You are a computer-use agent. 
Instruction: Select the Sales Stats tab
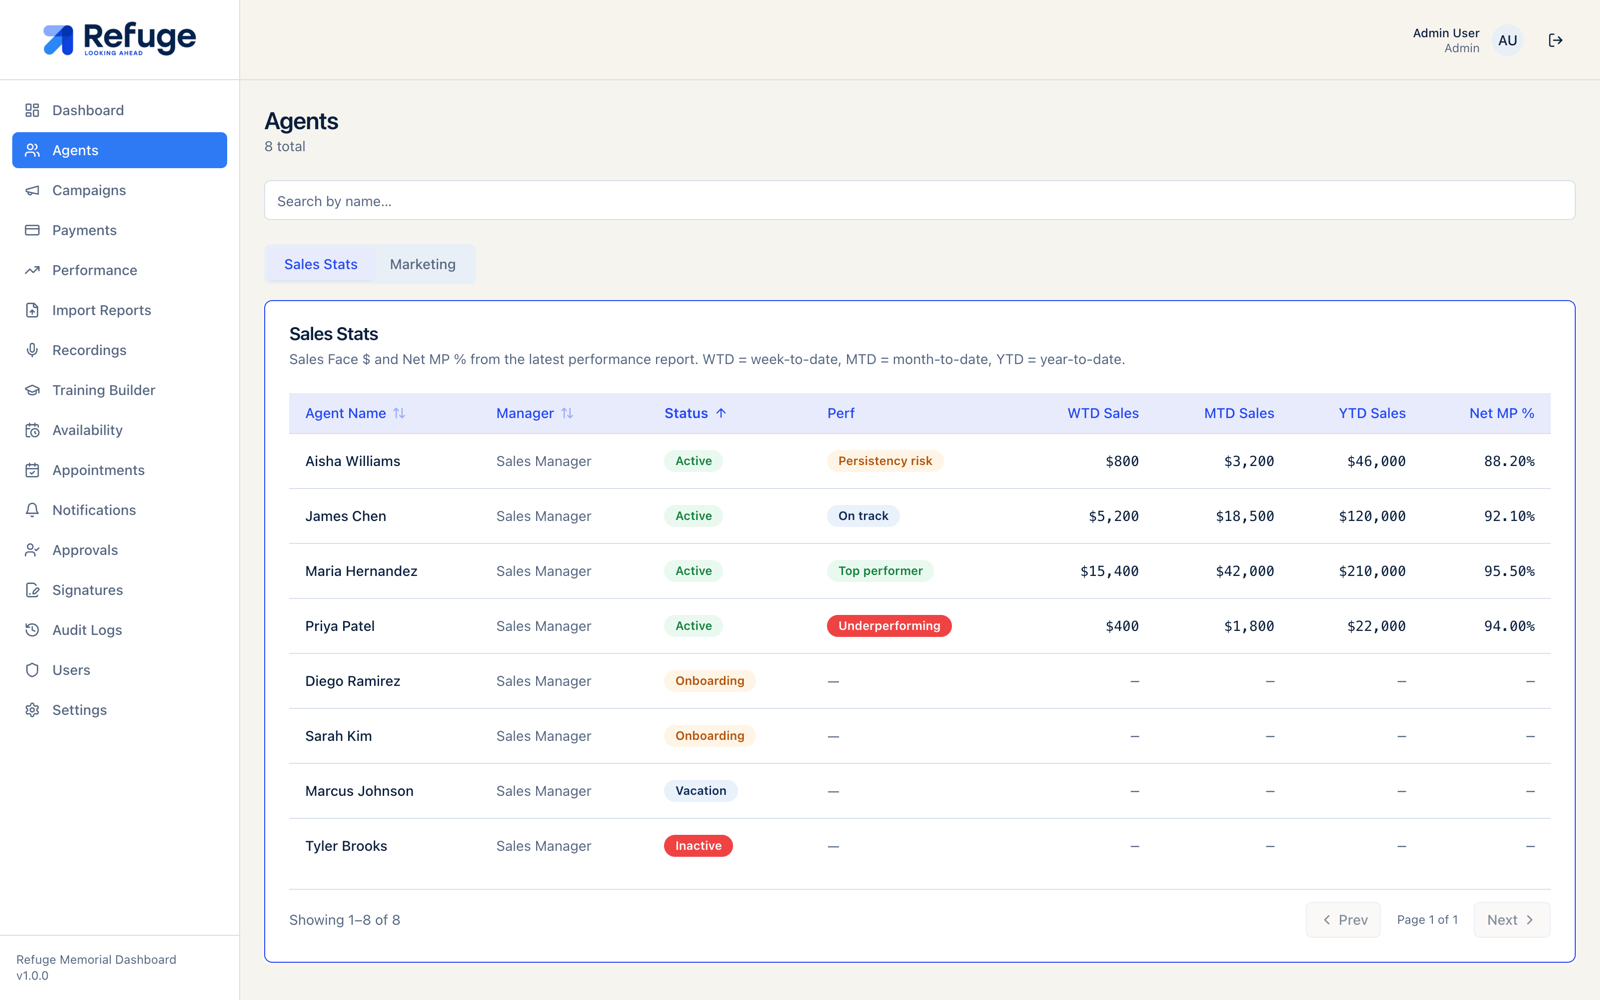321,264
